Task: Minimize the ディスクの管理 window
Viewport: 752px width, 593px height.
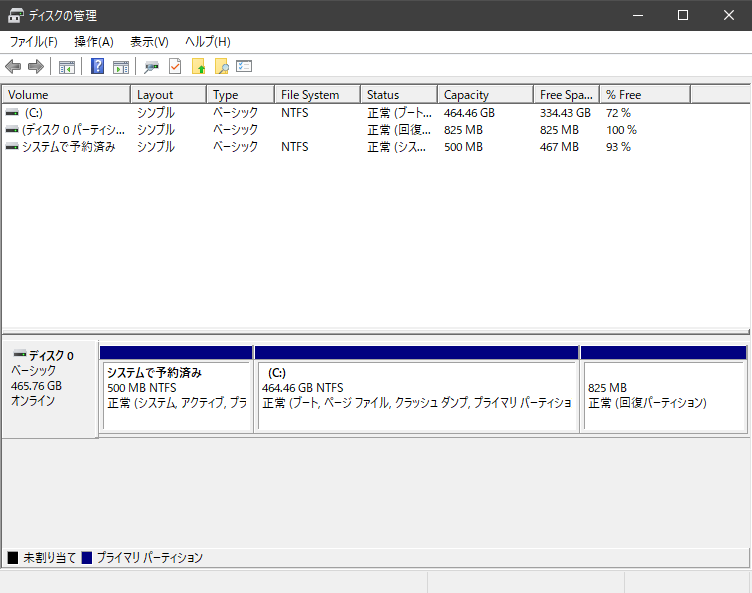Action: pyautogui.click(x=638, y=15)
